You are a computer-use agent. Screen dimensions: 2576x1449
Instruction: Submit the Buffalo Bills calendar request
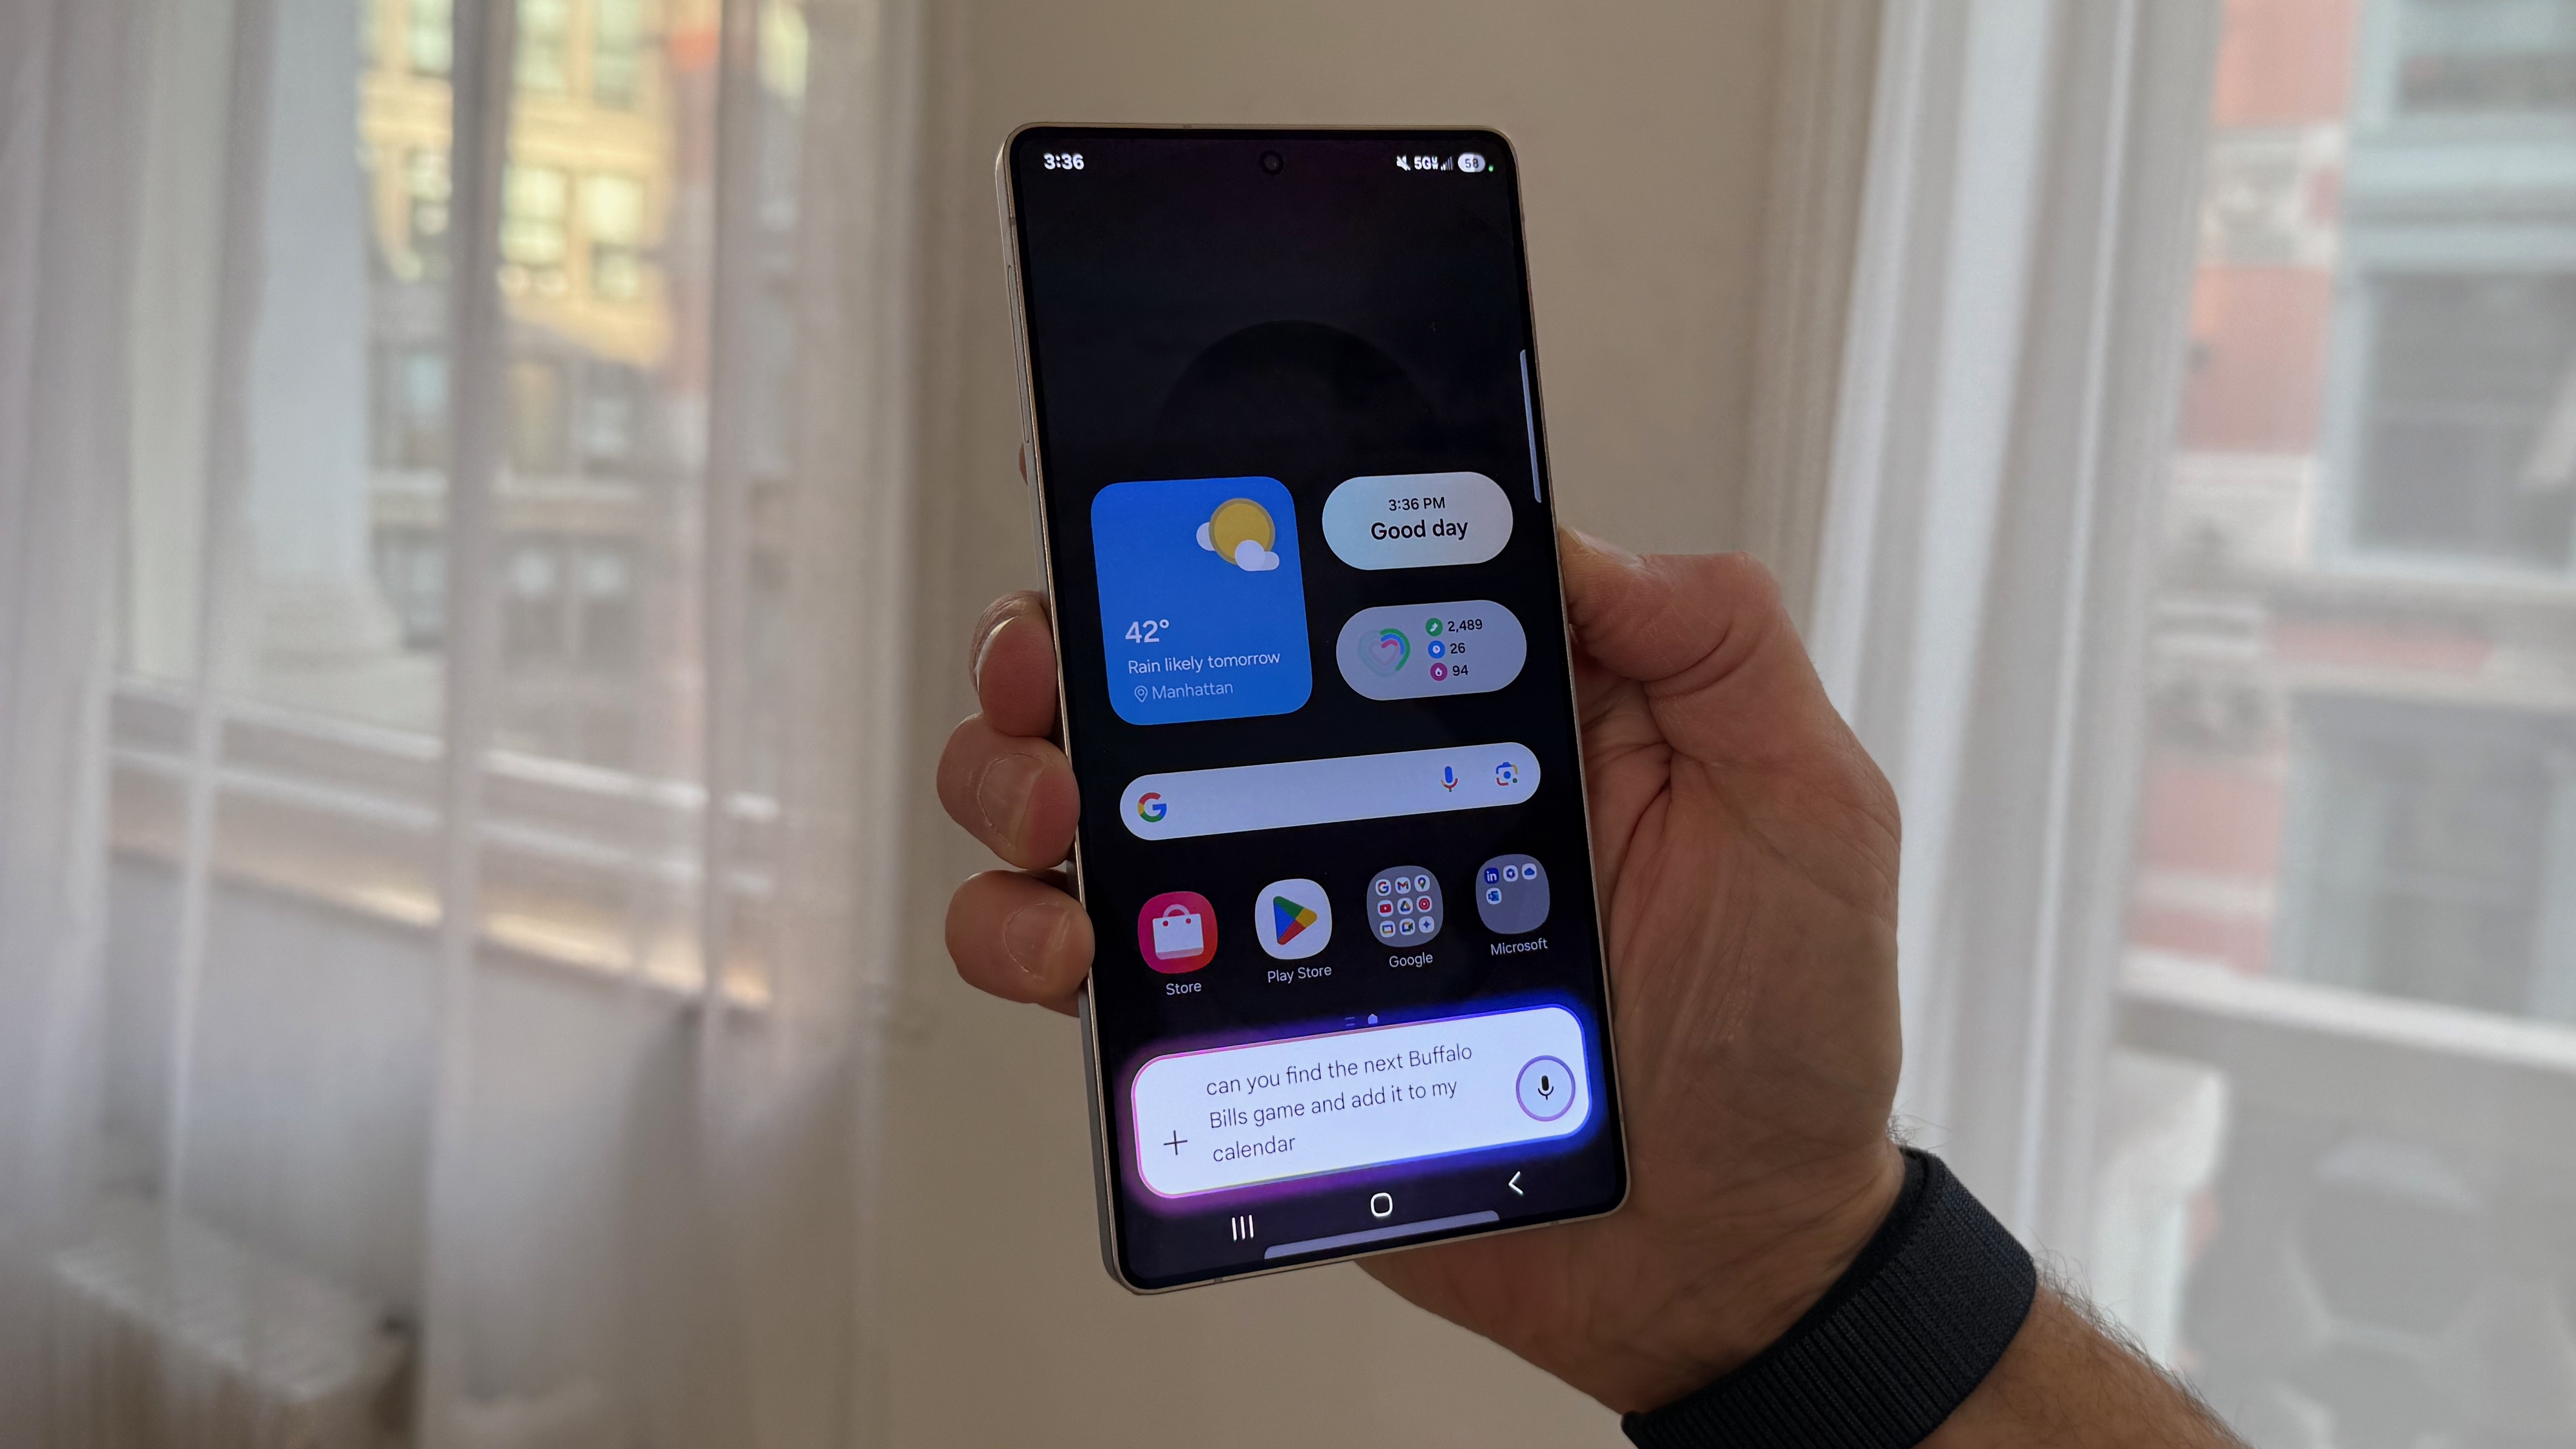tap(1543, 1086)
